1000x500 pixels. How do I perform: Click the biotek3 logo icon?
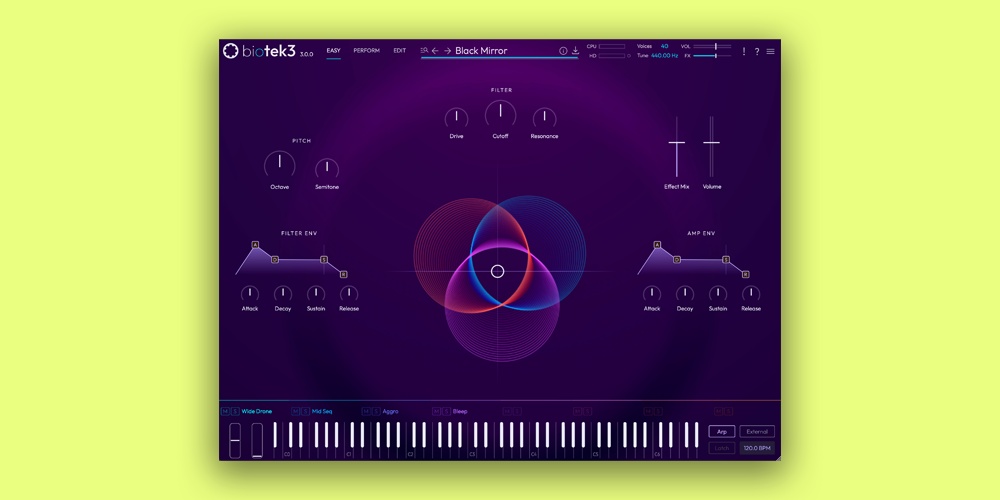point(230,51)
